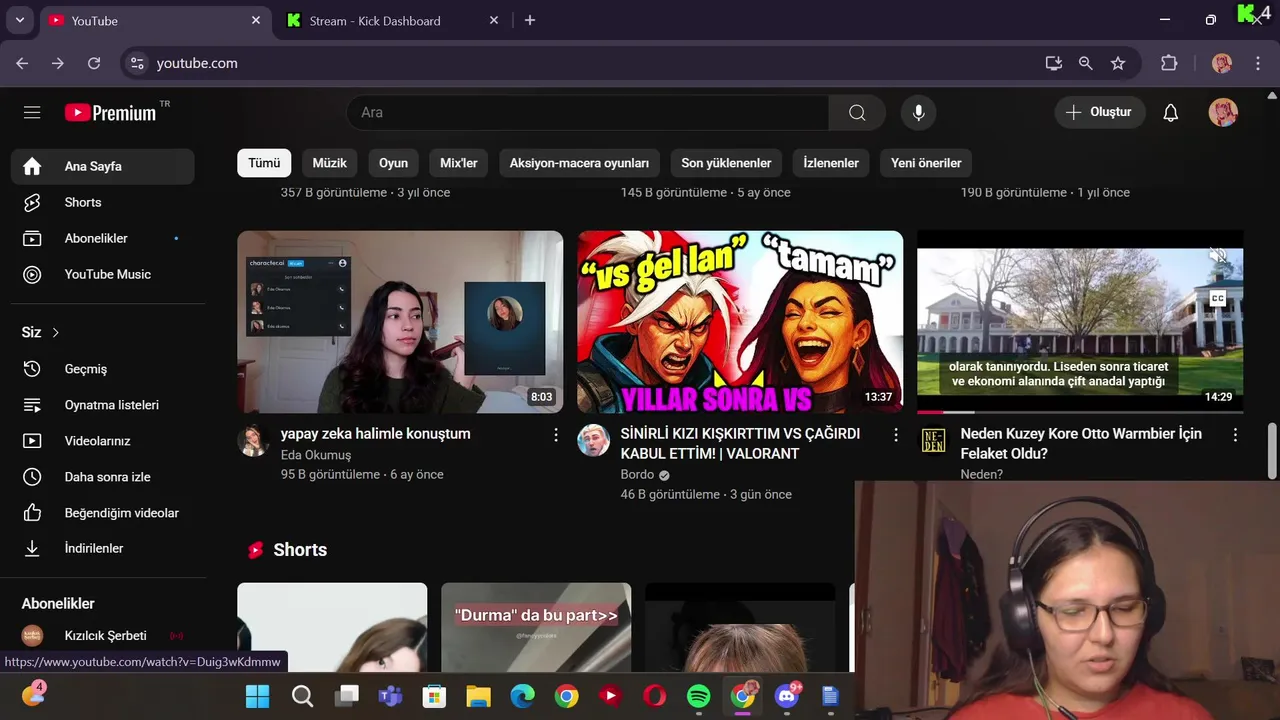Open the YILLAR SONRA VS Valorant thumbnail
Image resolution: width=1280 pixels, height=720 pixels.
pyautogui.click(x=740, y=322)
